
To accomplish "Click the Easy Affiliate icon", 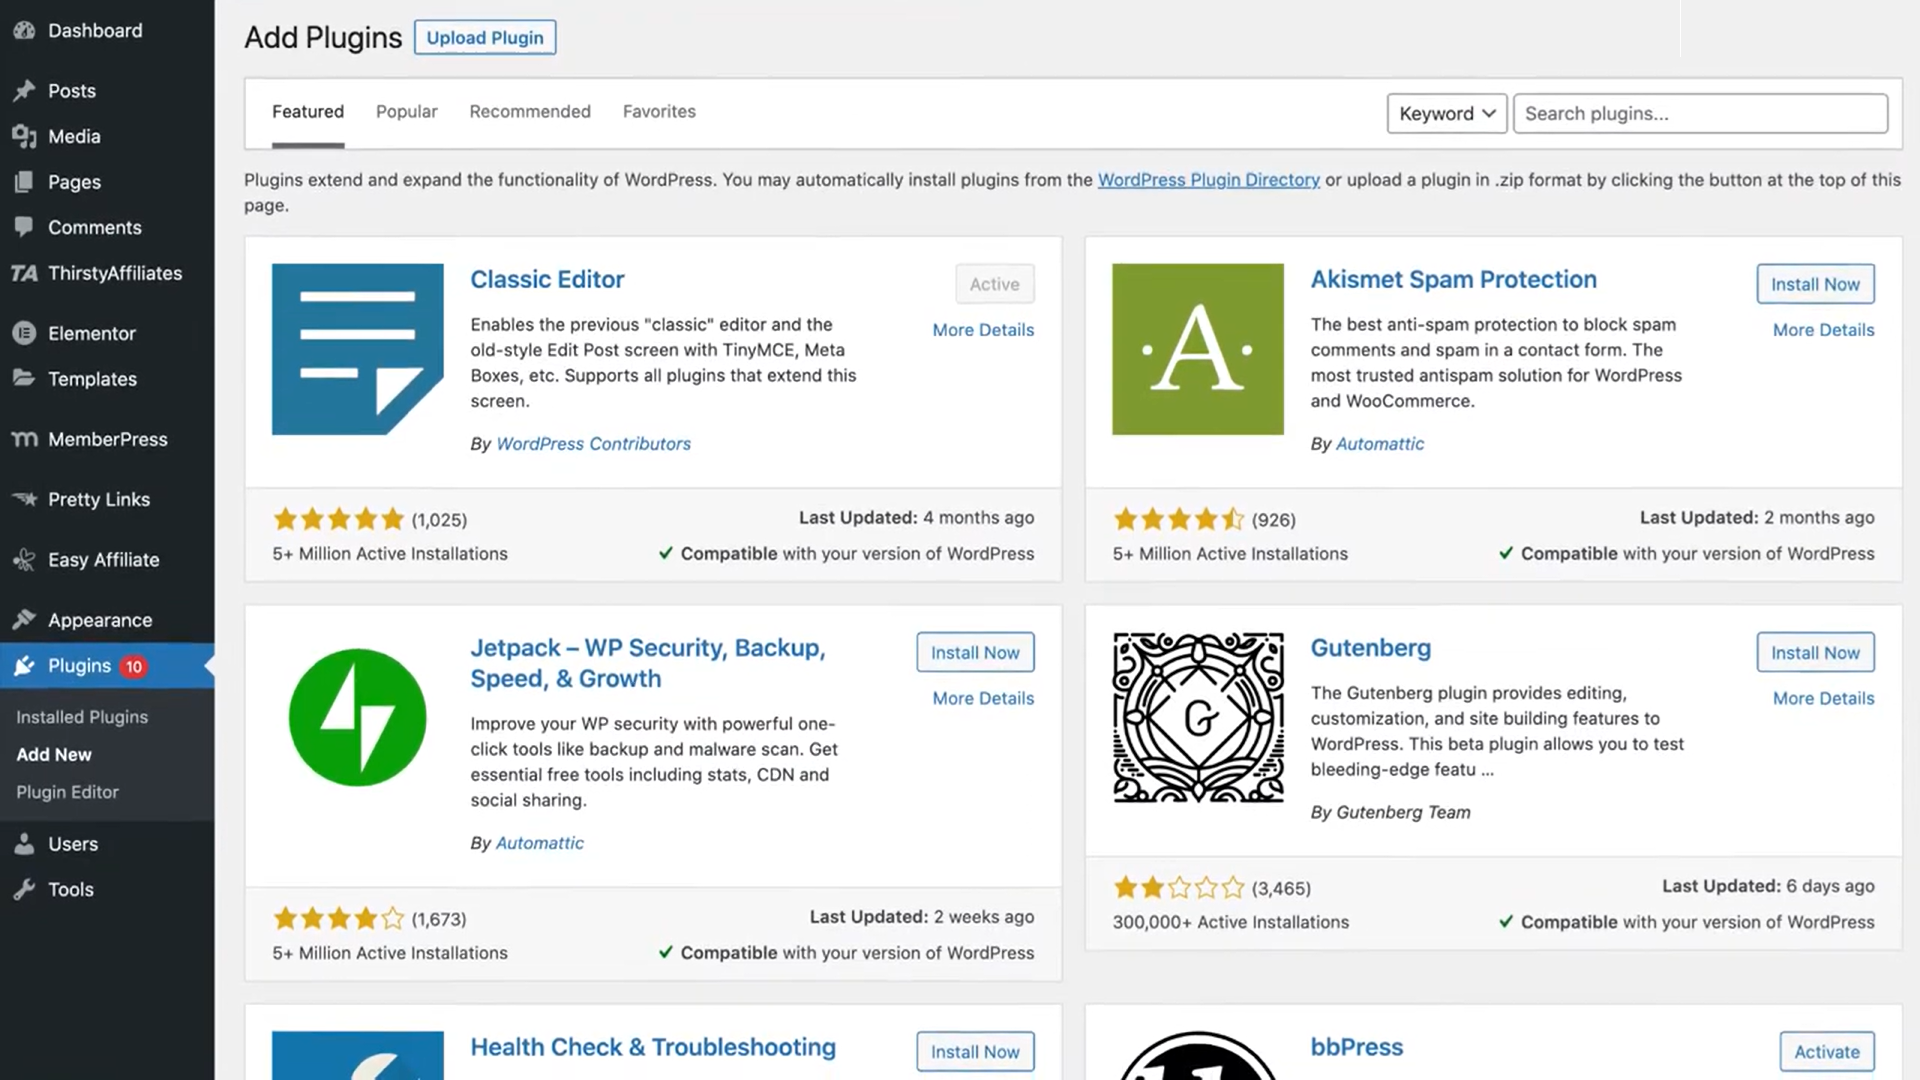I will click(24, 560).
